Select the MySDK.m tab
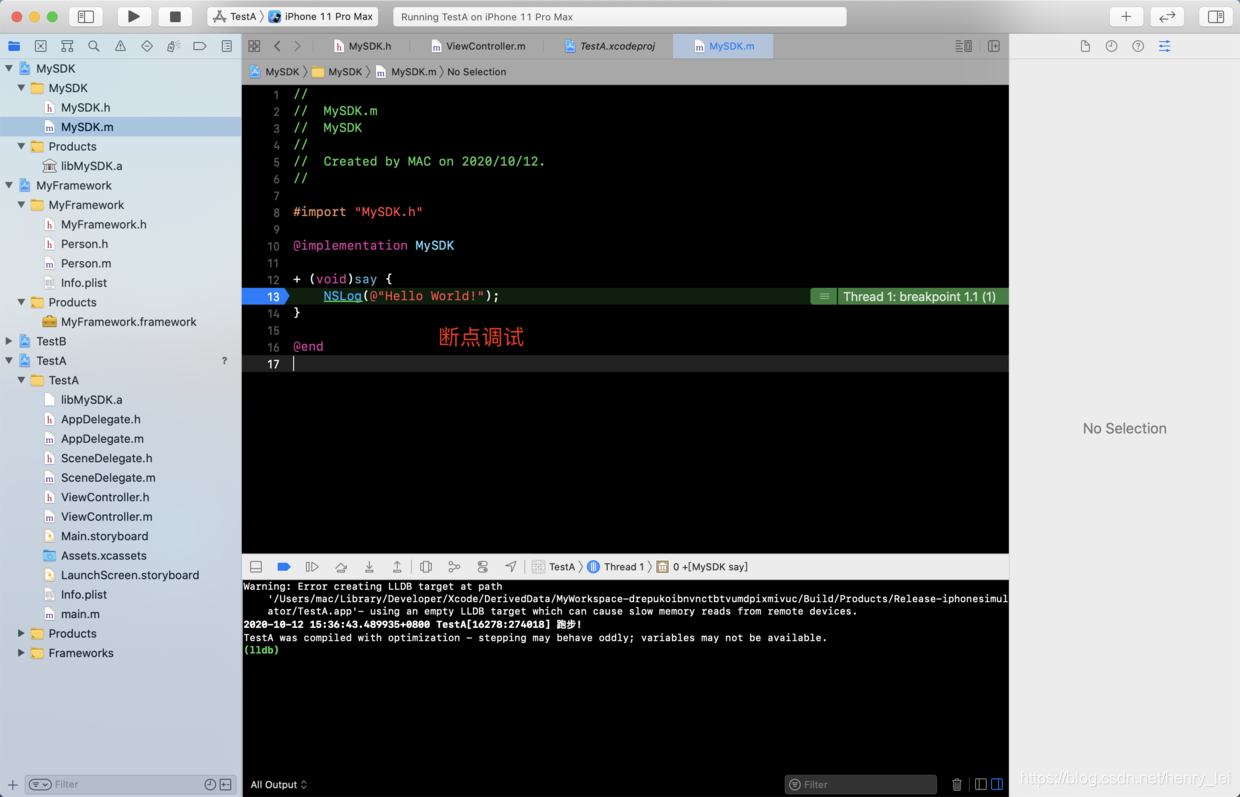The width and height of the screenshot is (1240, 797). [x=724, y=46]
